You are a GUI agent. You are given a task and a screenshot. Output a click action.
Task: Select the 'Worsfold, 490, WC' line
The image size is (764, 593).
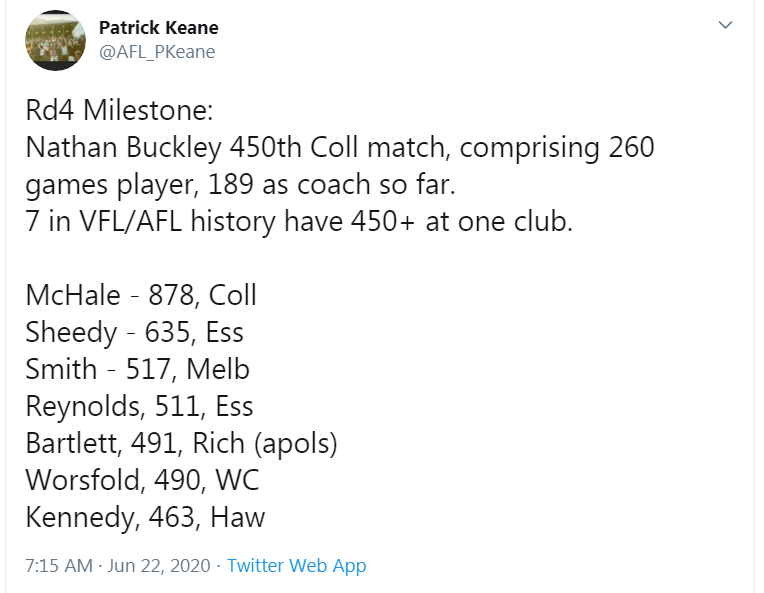point(142,480)
